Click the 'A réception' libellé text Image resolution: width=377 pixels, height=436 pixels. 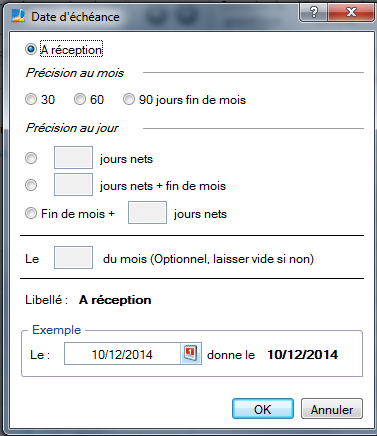(115, 300)
